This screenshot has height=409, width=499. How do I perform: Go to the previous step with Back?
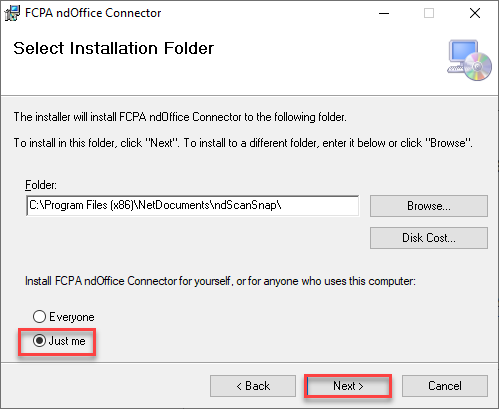click(x=253, y=386)
